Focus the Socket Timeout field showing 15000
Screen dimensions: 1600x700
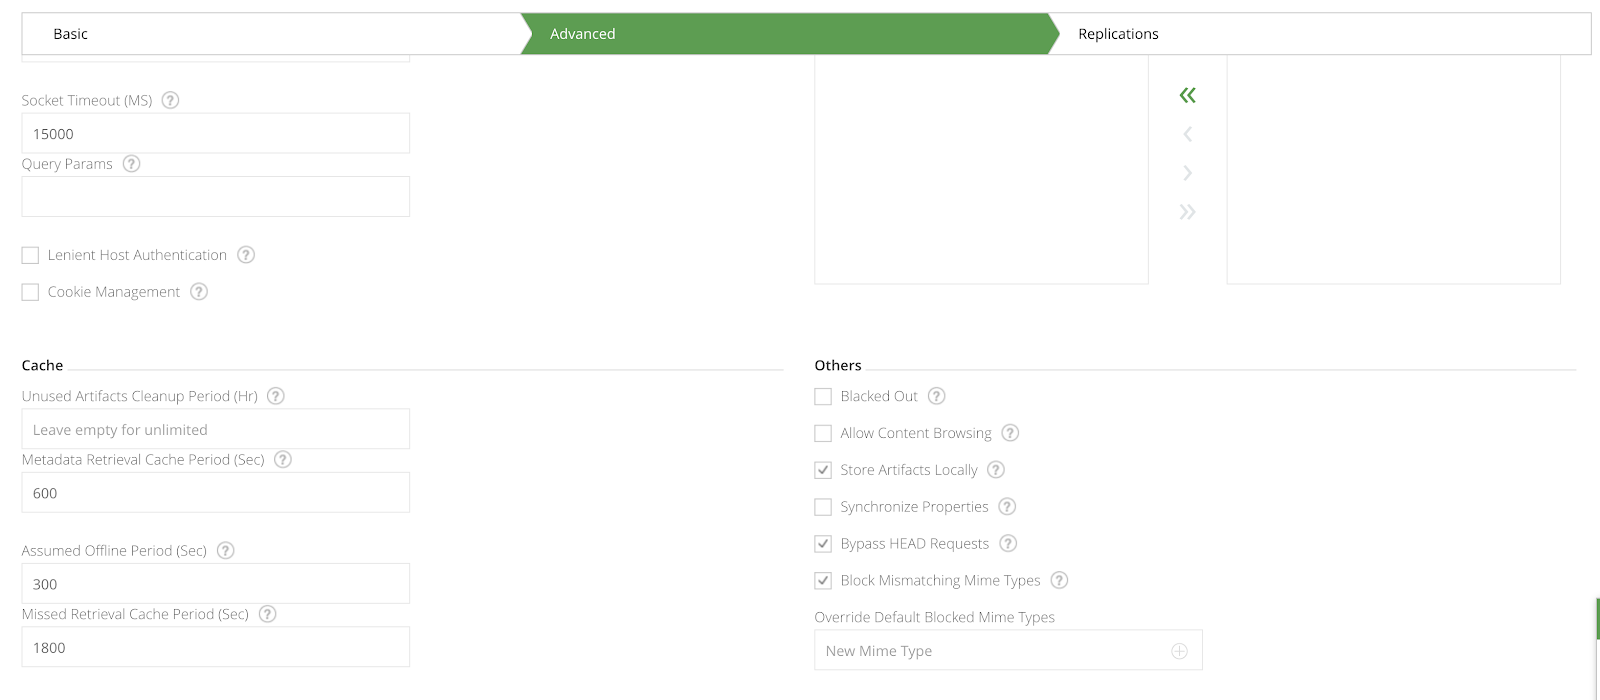(x=216, y=133)
